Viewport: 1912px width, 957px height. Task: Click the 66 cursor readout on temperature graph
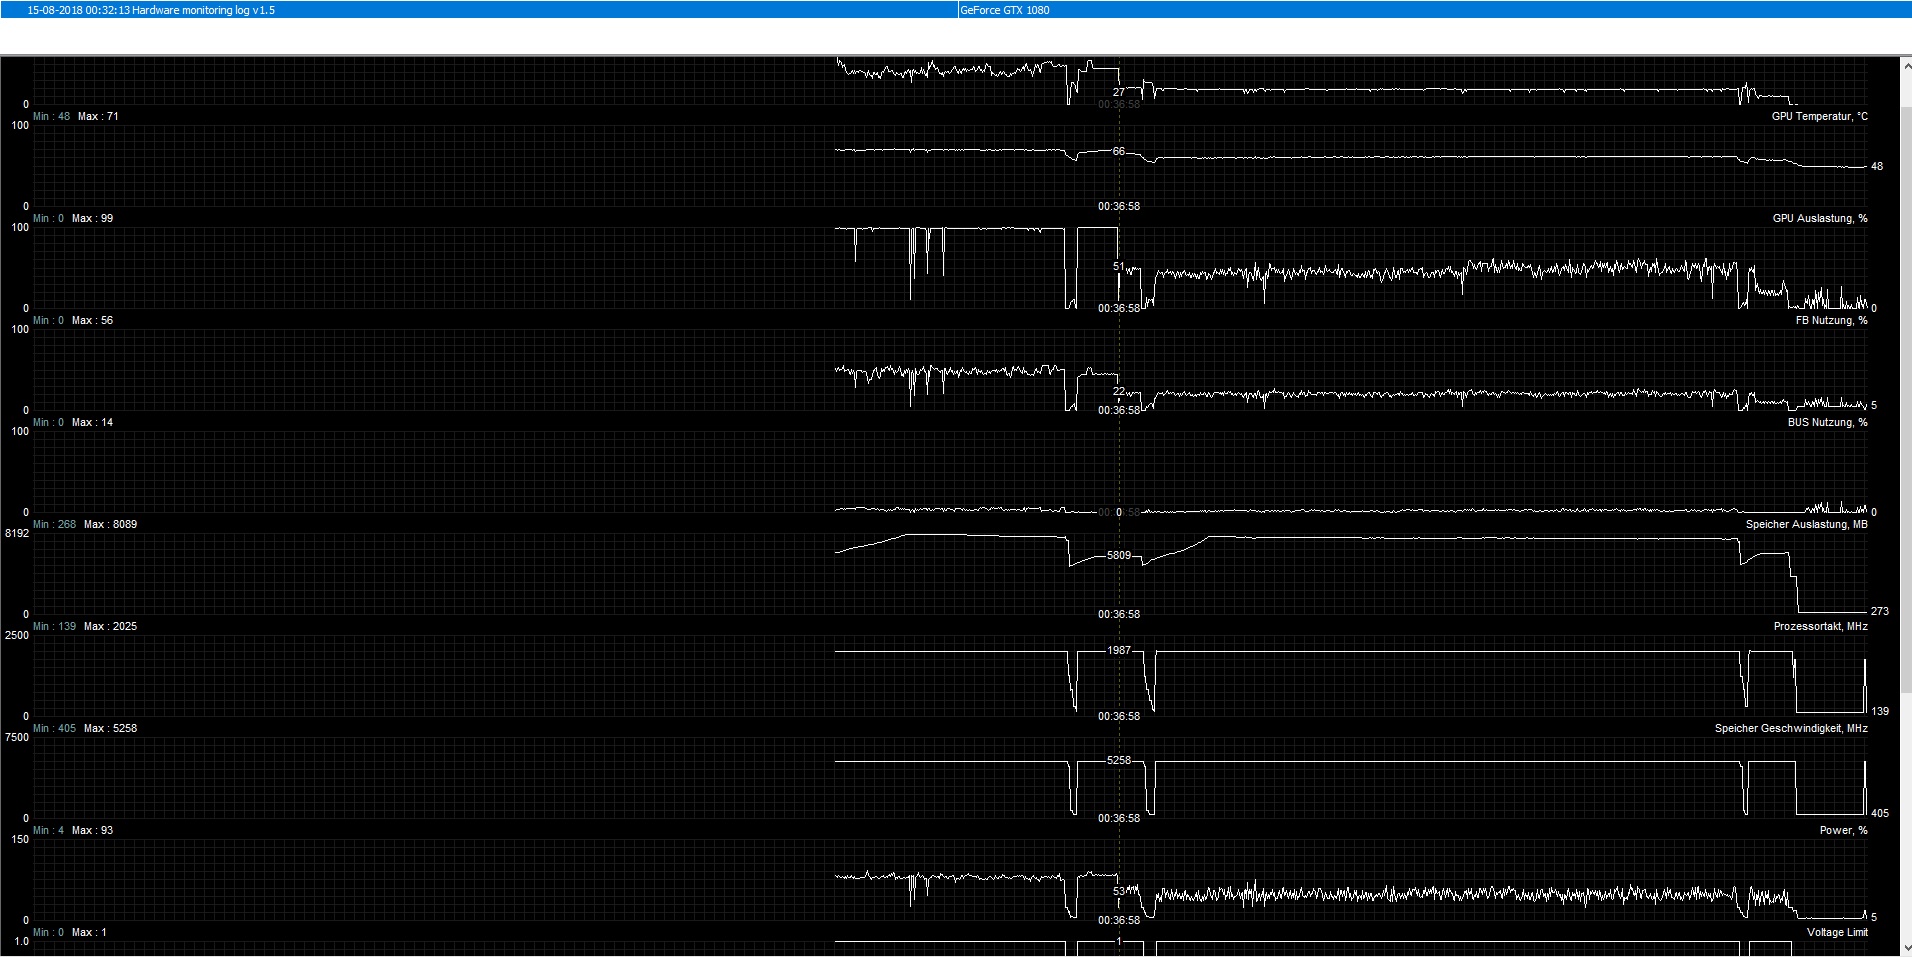(x=1119, y=151)
